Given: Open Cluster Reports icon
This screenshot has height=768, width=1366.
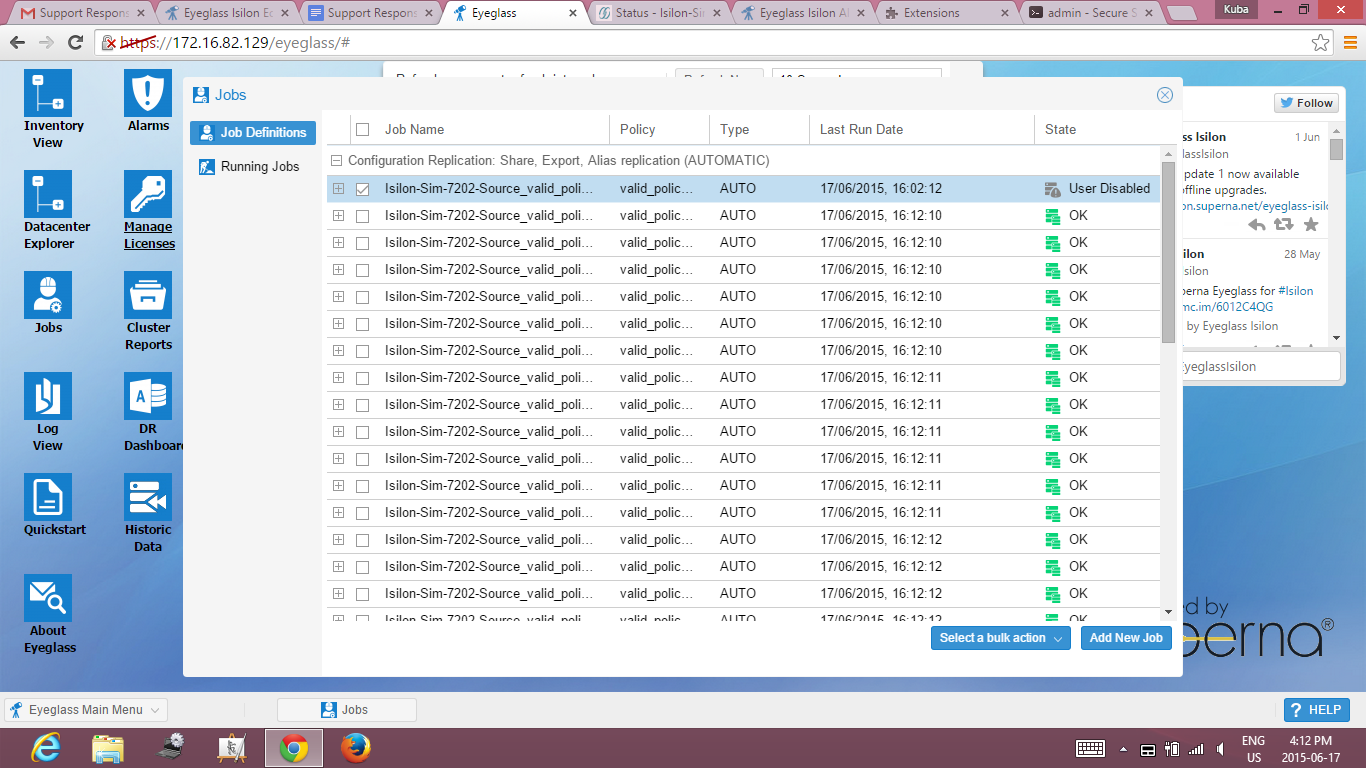Looking at the screenshot, I should (148, 295).
